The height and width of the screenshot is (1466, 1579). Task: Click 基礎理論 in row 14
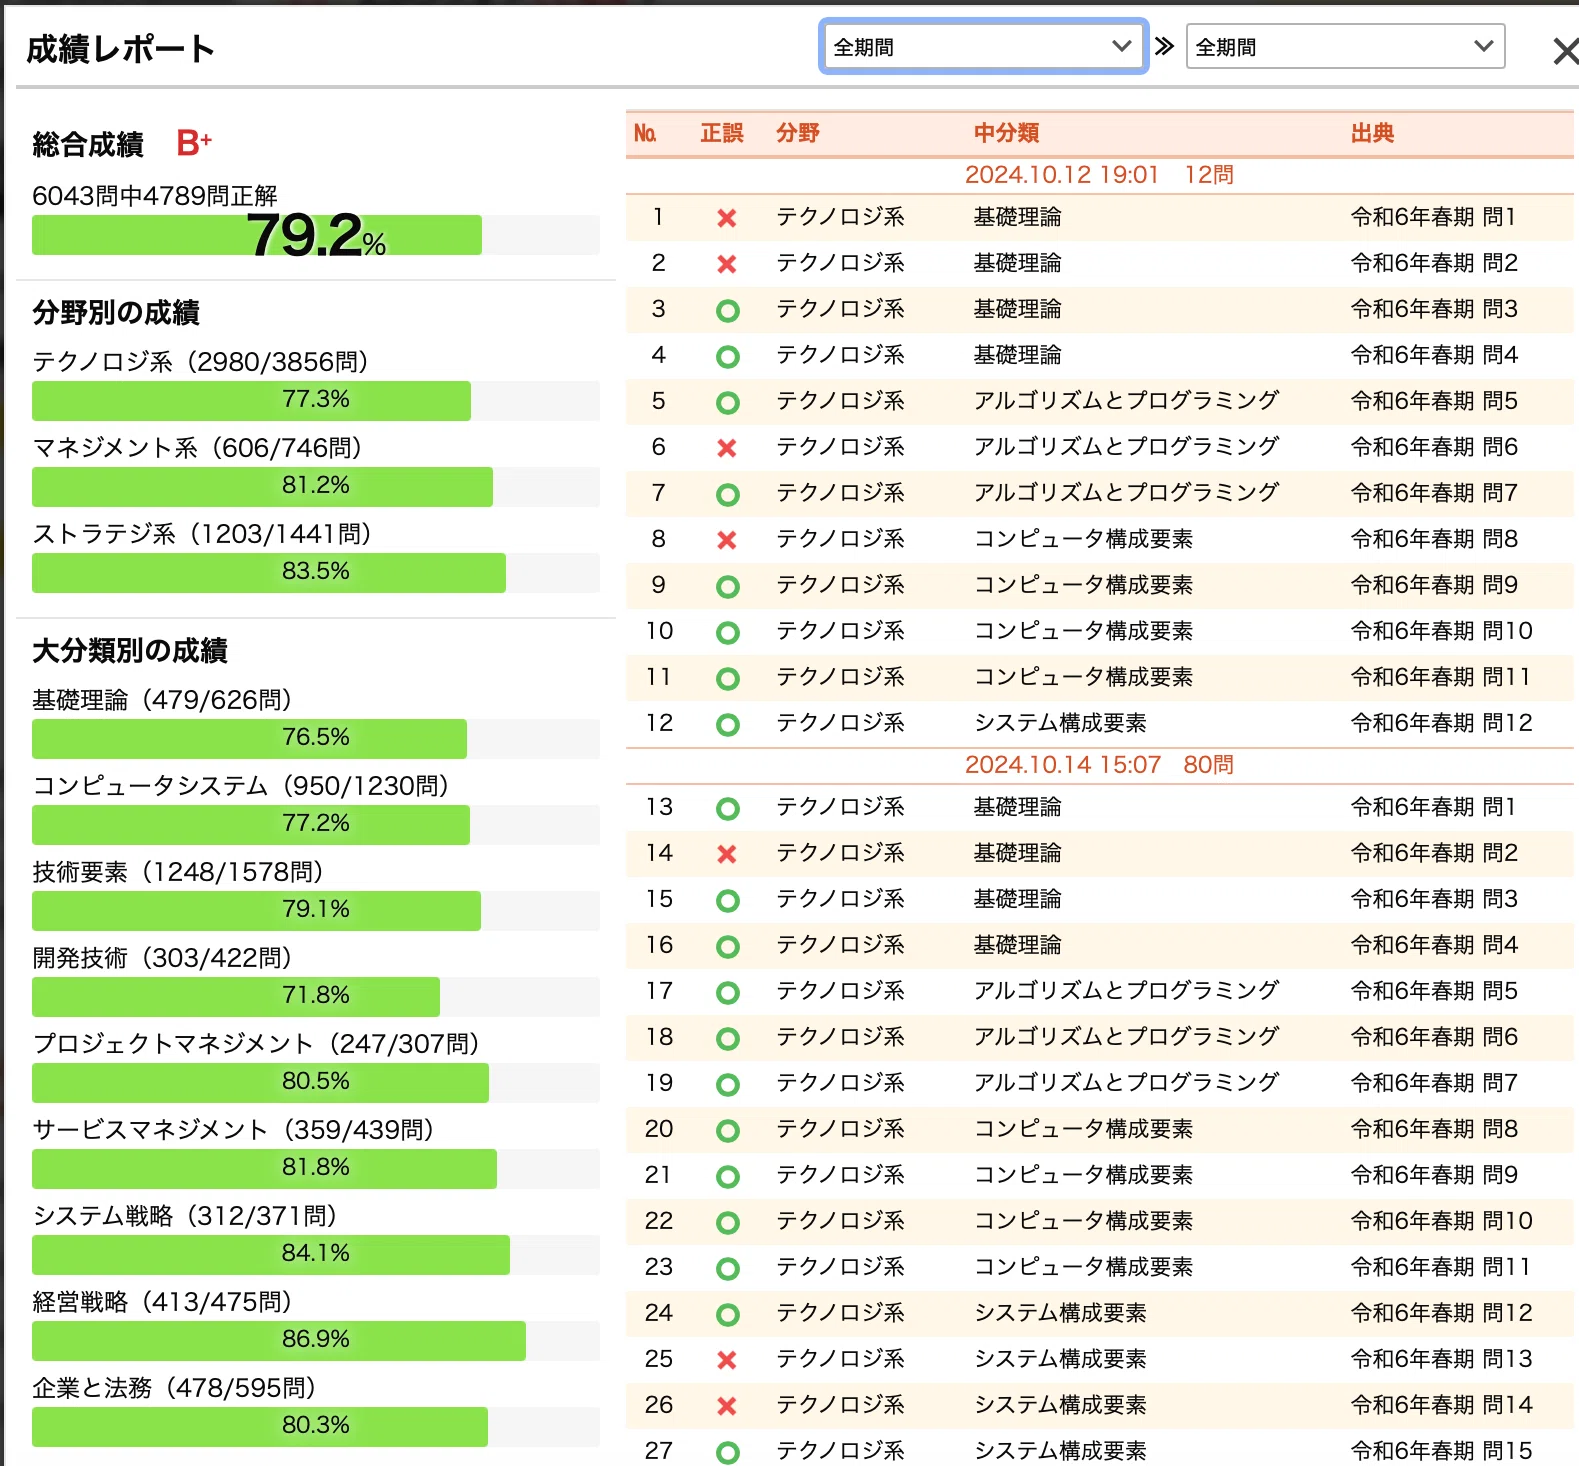pos(1017,853)
